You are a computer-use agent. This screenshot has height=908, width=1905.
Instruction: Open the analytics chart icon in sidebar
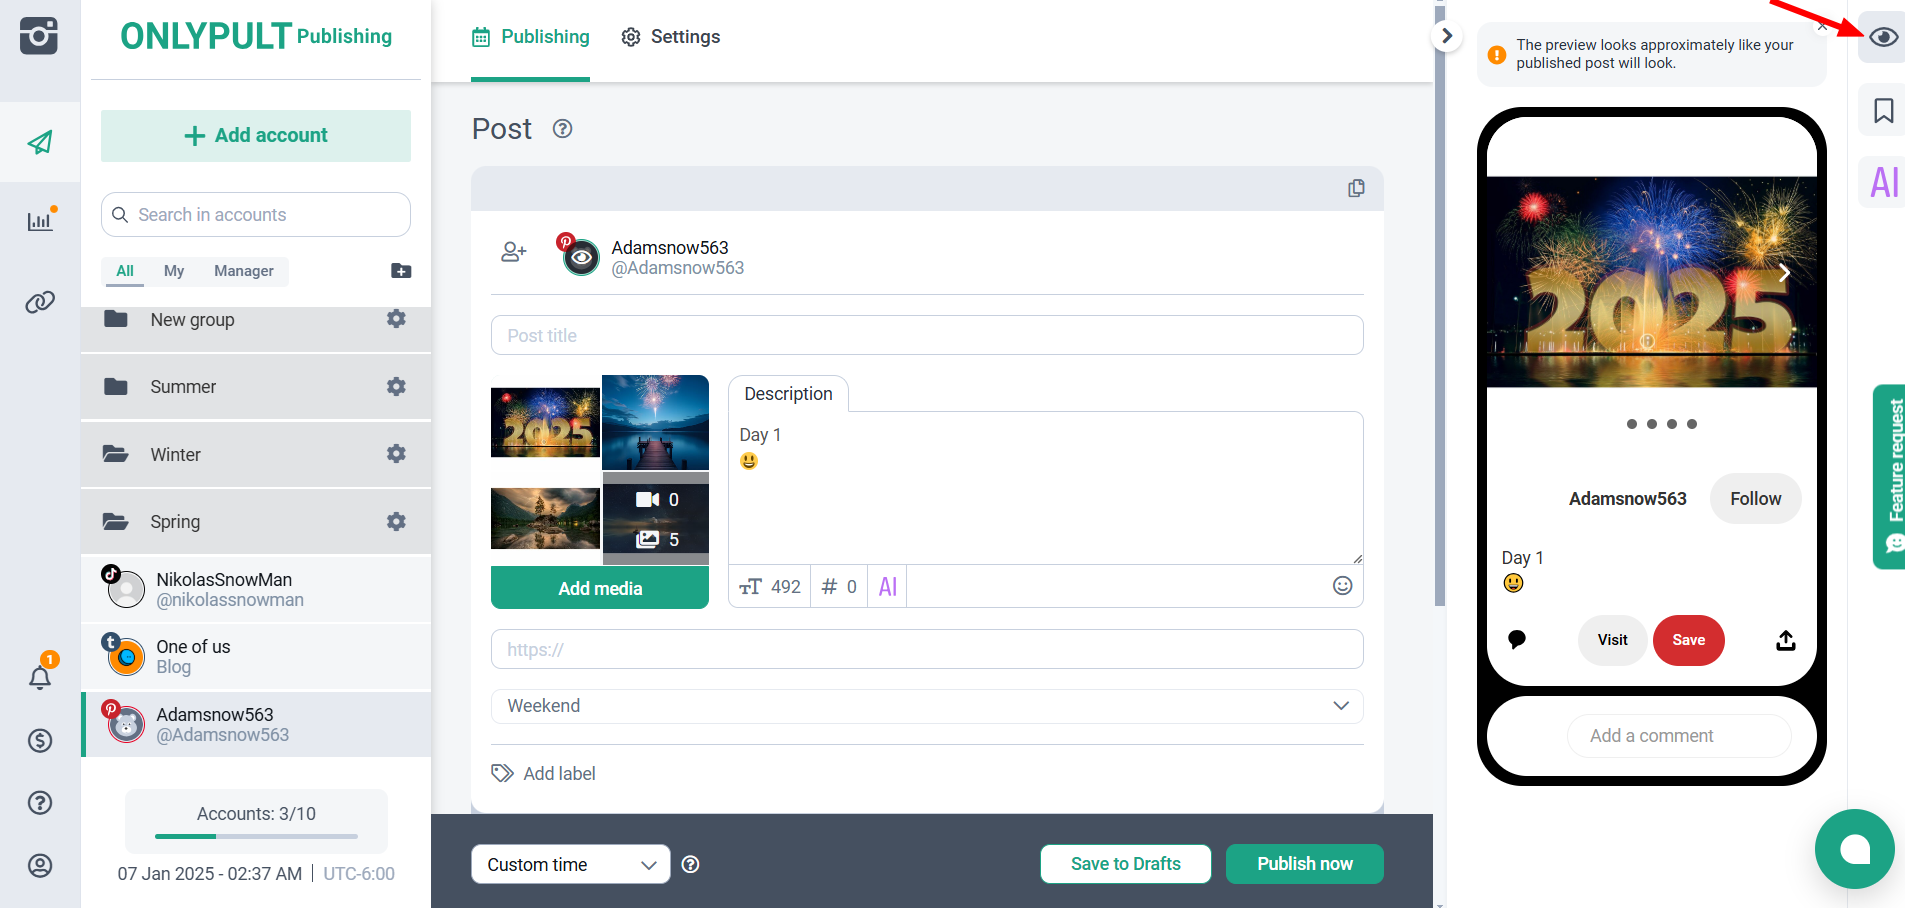[40, 221]
